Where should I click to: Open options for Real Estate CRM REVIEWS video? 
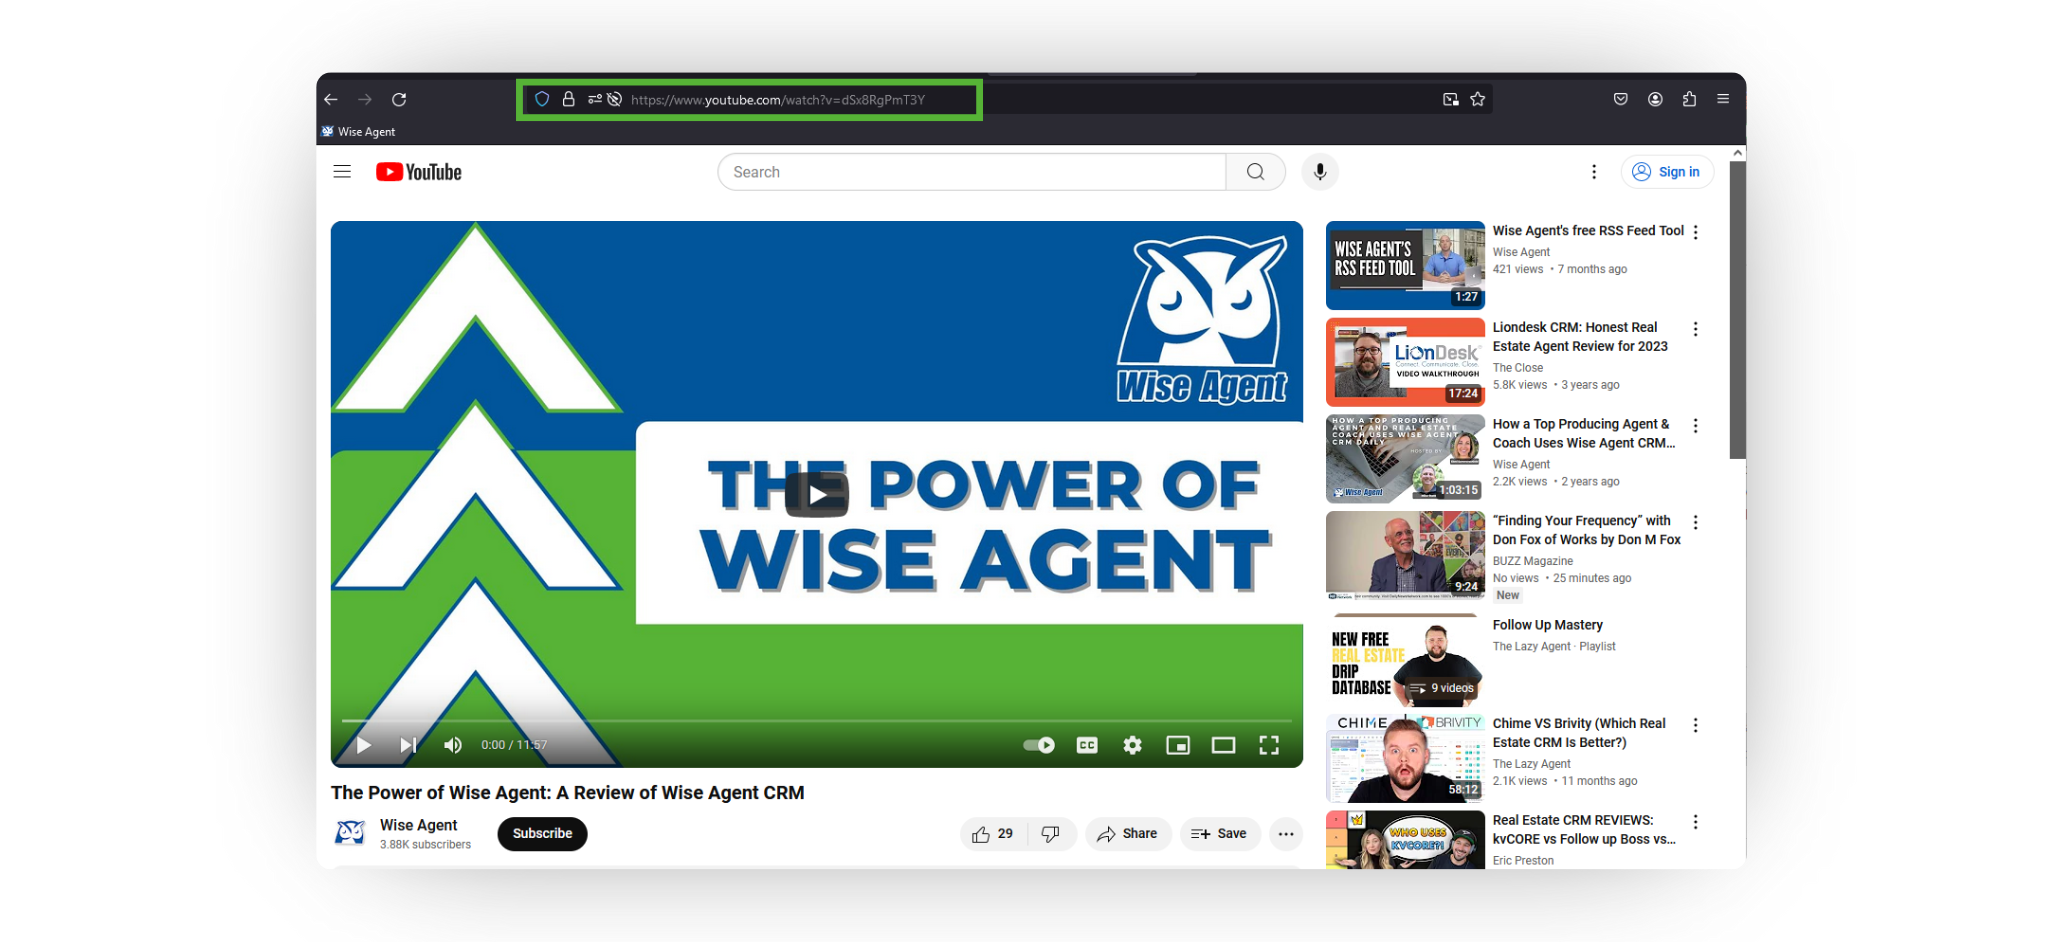tap(1696, 822)
